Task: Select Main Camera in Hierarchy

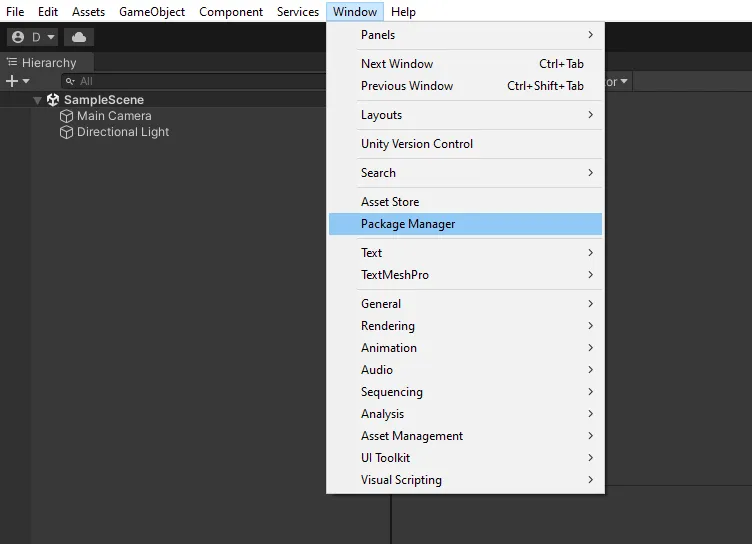Action: (x=114, y=116)
